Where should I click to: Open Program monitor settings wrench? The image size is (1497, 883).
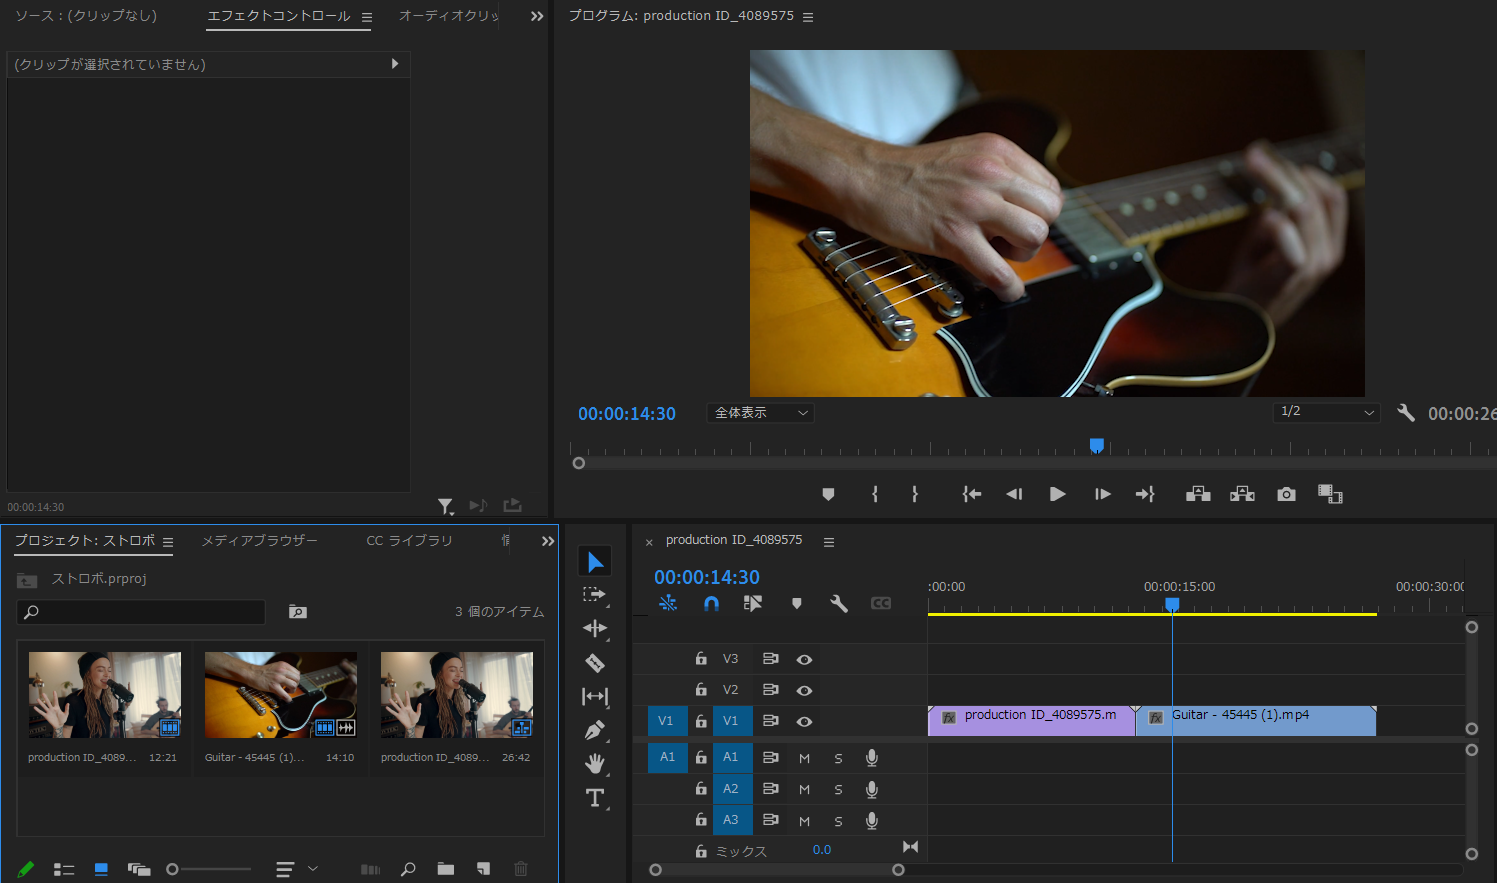click(1406, 413)
